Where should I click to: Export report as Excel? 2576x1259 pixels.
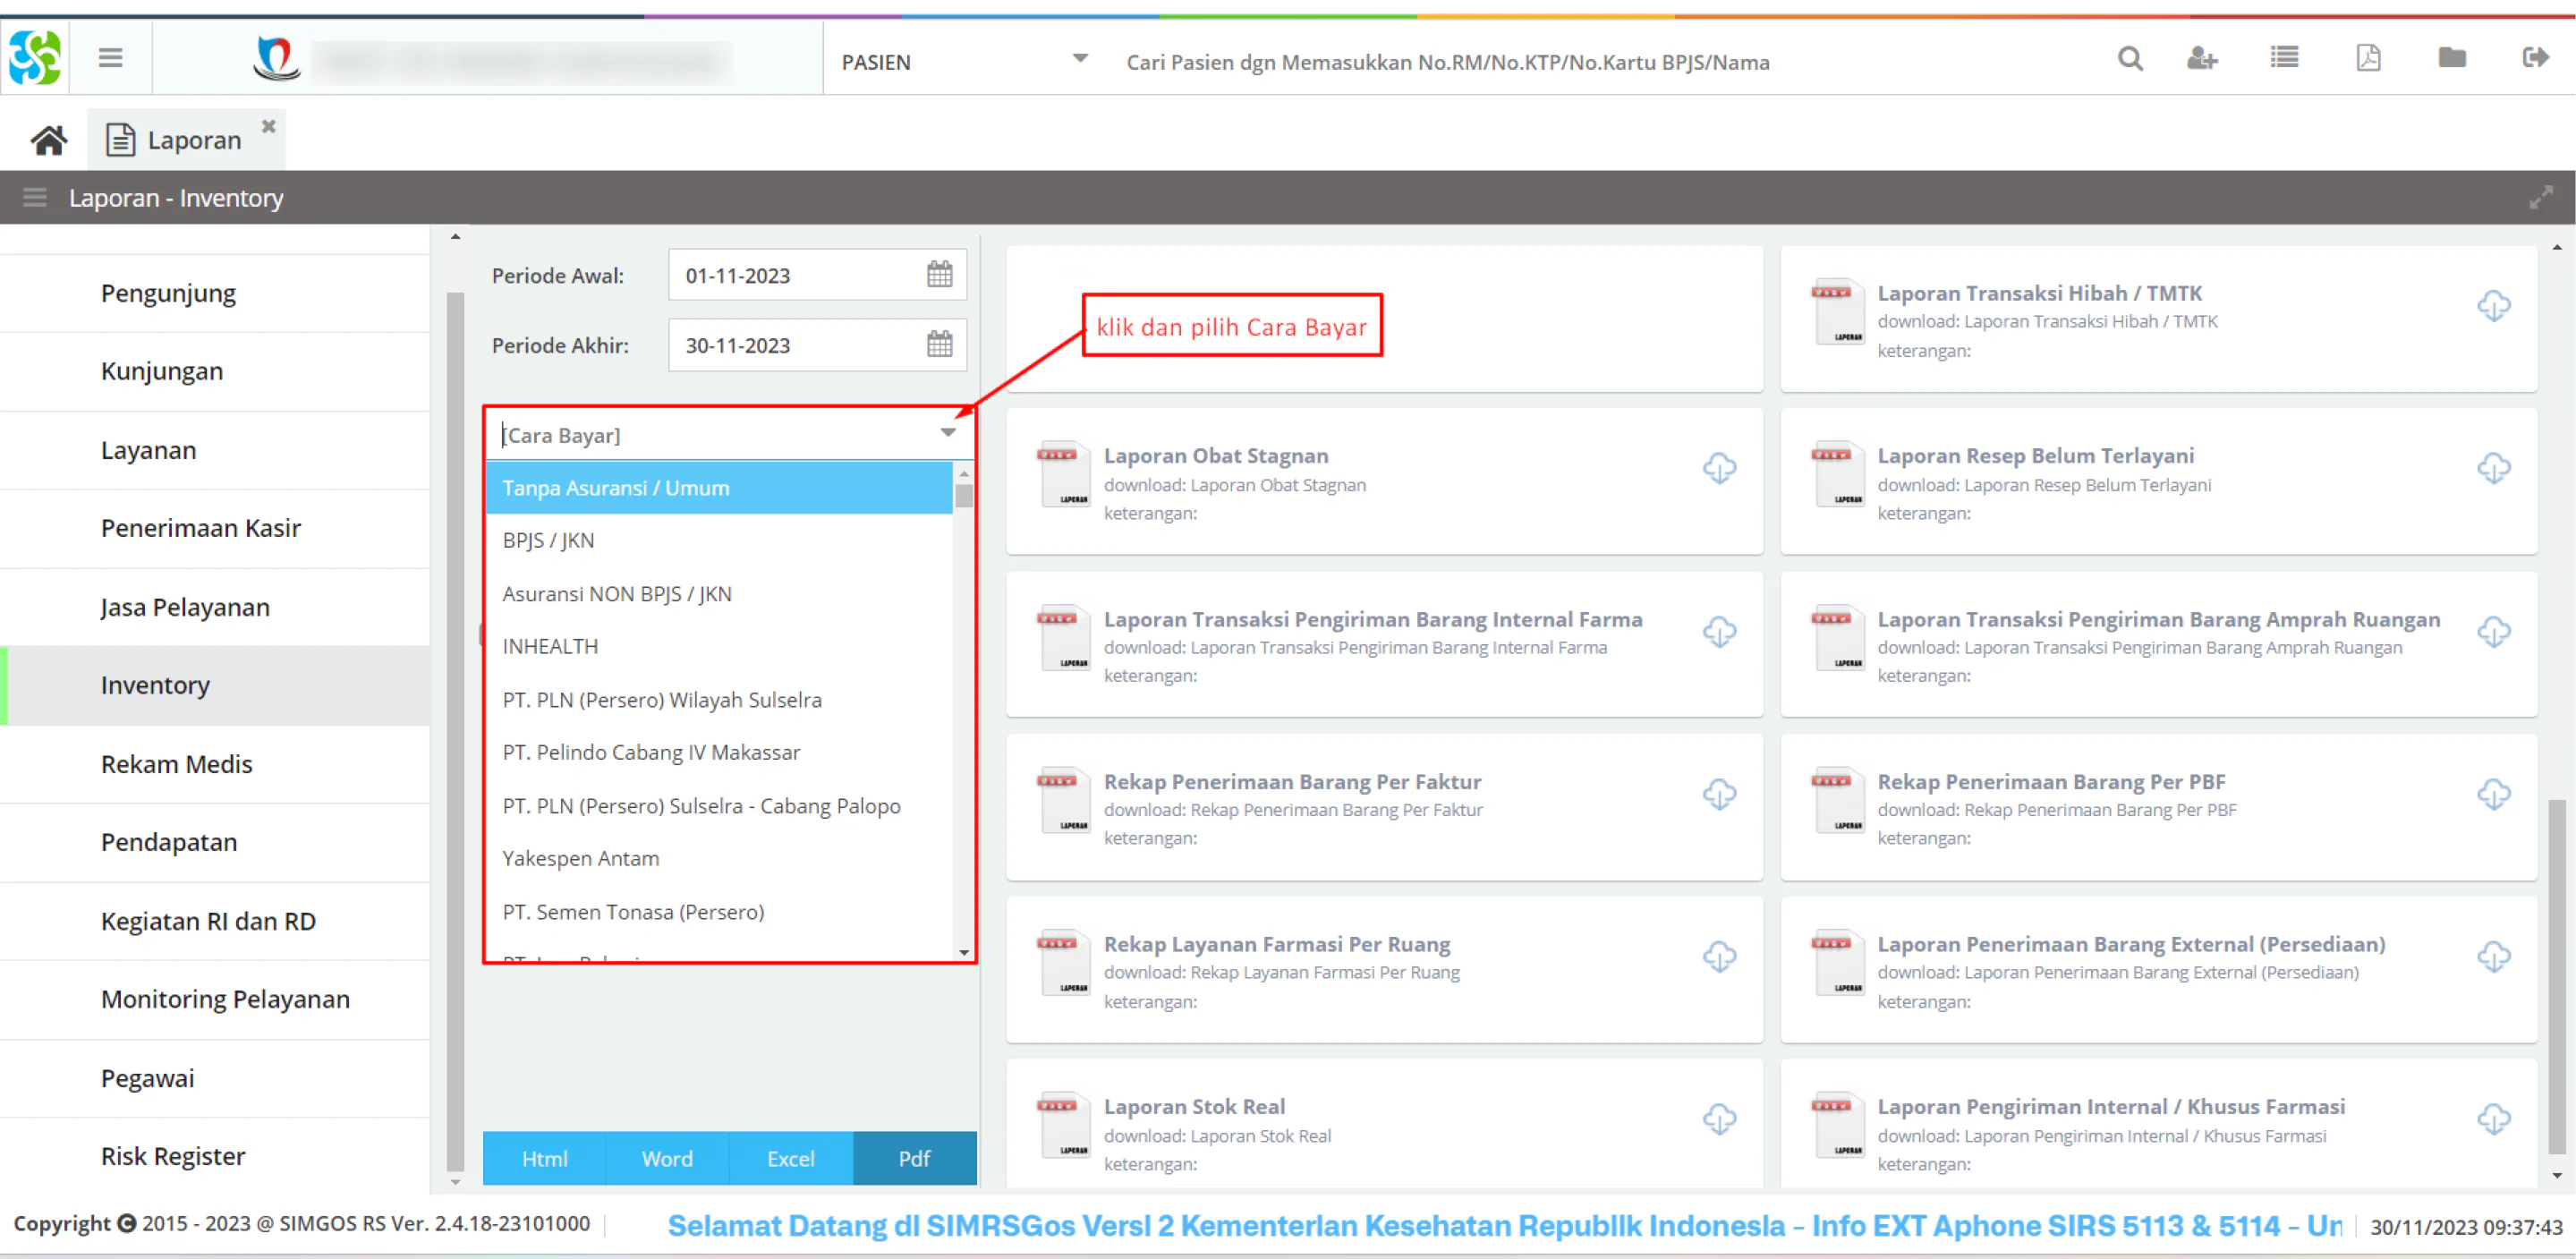[x=791, y=1158]
